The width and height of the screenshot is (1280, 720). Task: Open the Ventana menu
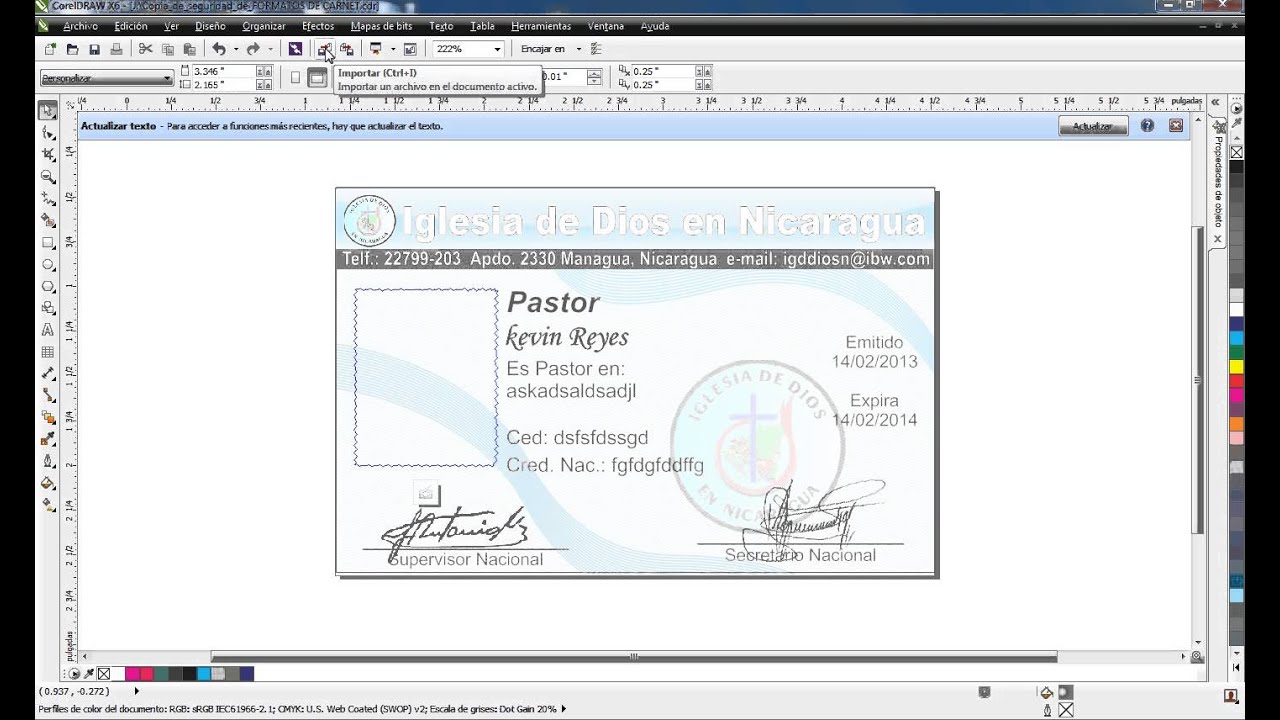606,26
